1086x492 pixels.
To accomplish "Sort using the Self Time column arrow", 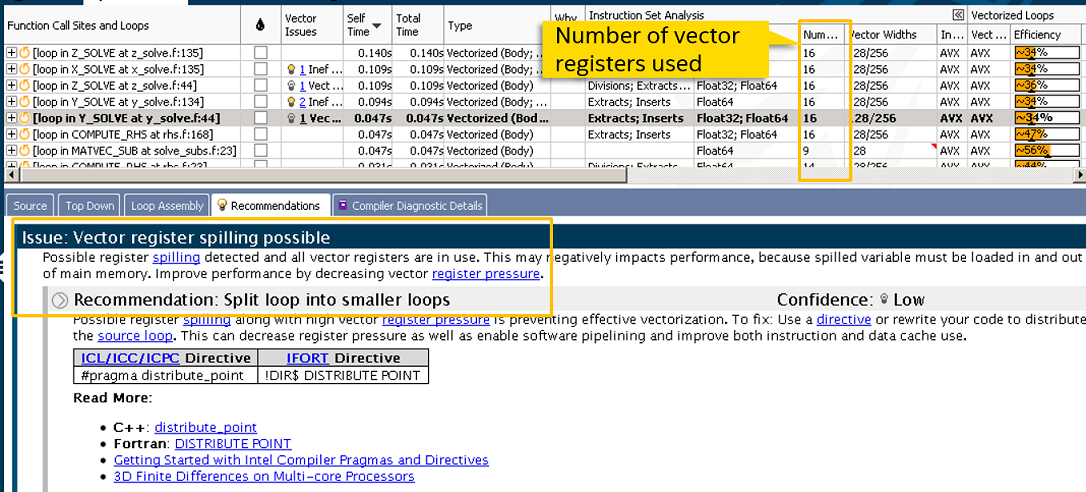I will [x=376, y=26].
